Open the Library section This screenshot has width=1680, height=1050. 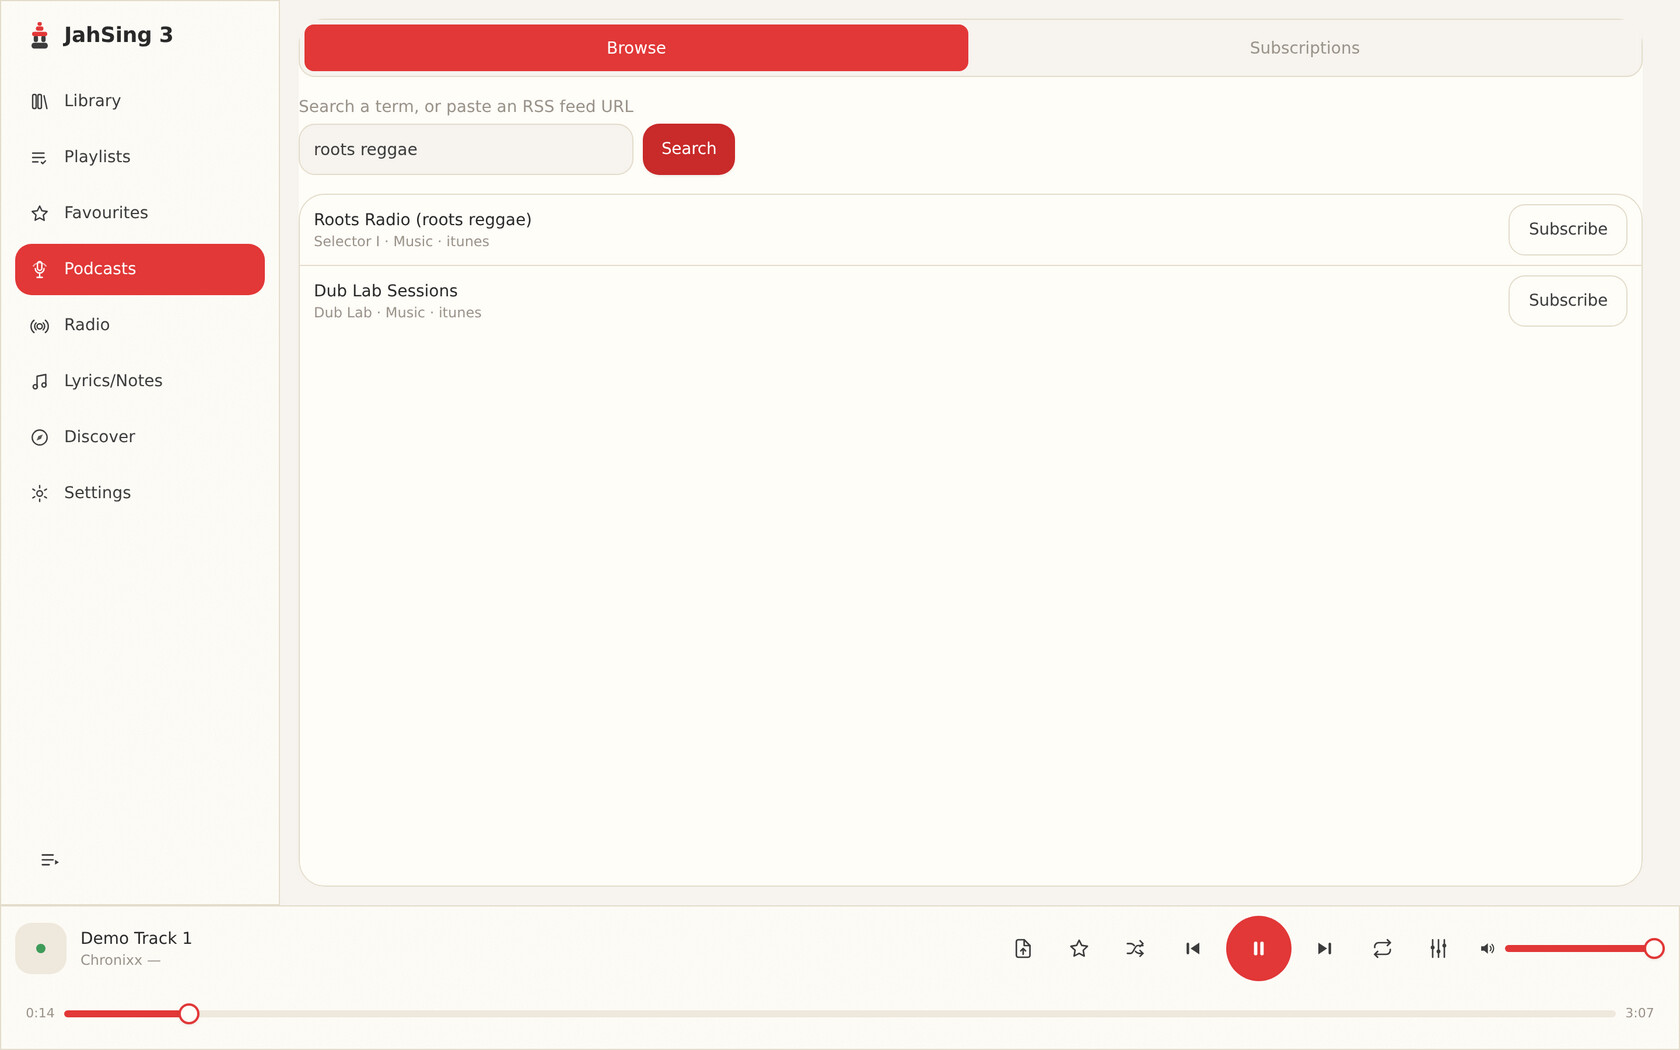140,101
